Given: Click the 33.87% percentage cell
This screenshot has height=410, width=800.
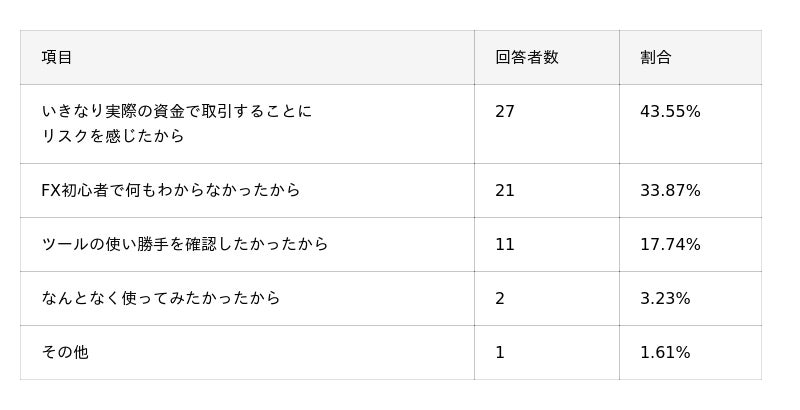Looking at the screenshot, I should coord(670,190).
